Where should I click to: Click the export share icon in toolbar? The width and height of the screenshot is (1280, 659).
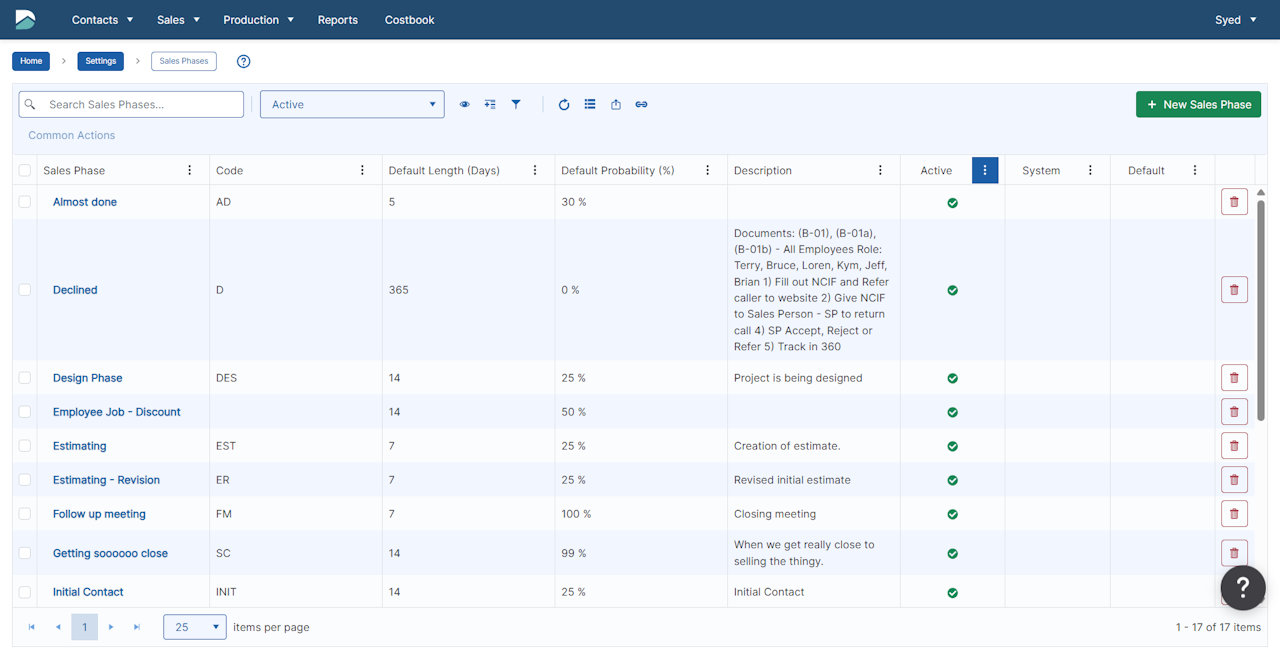tap(616, 104)
